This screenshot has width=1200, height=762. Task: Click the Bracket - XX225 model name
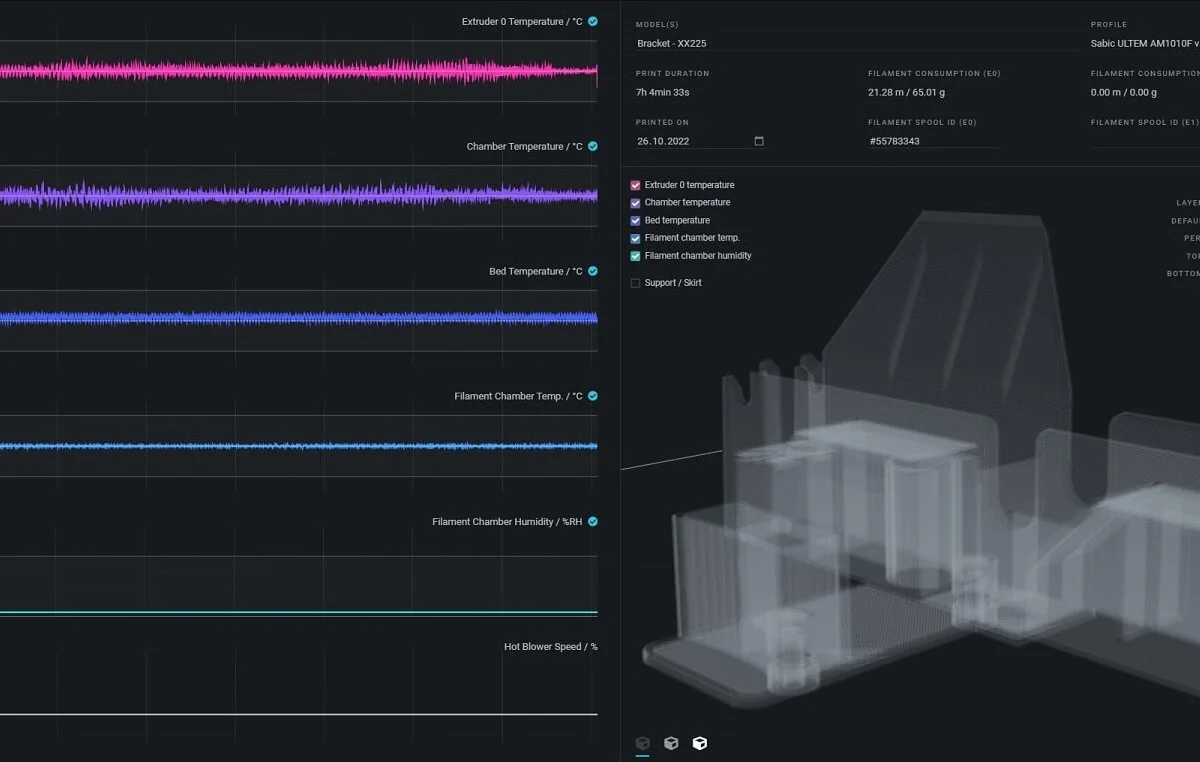tap(672, 43)
